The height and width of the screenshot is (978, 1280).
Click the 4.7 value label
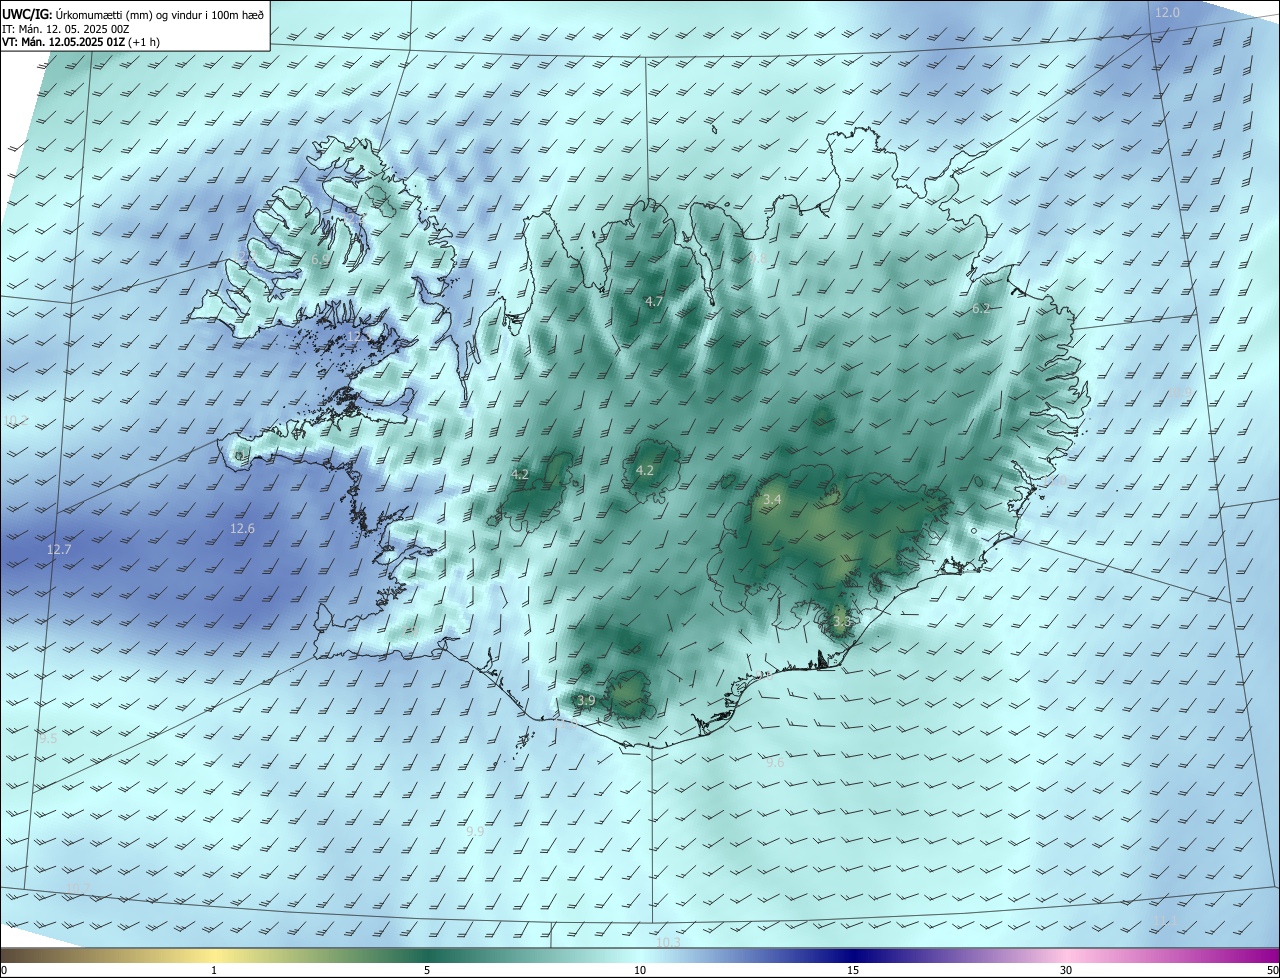[x=654, y=301]
